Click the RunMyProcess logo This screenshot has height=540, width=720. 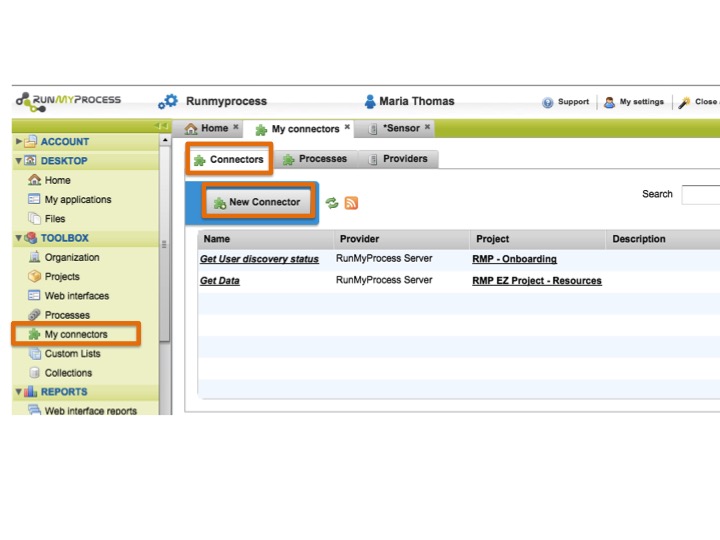click(68, 101)
